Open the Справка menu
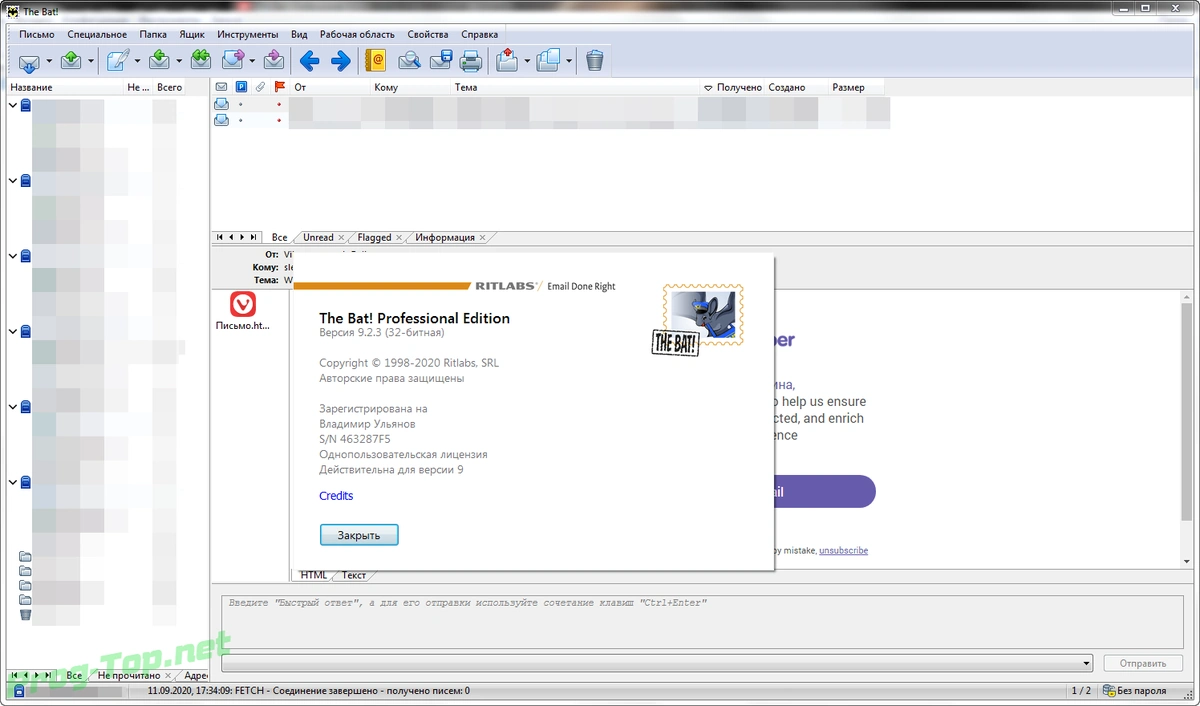The height and width of the screenshot is (706, 1200). pyautogui.click(x=480, y=34)
